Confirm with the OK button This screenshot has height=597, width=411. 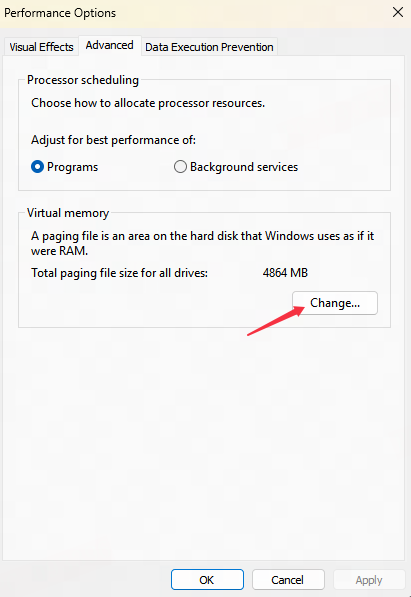pos(207,580)
